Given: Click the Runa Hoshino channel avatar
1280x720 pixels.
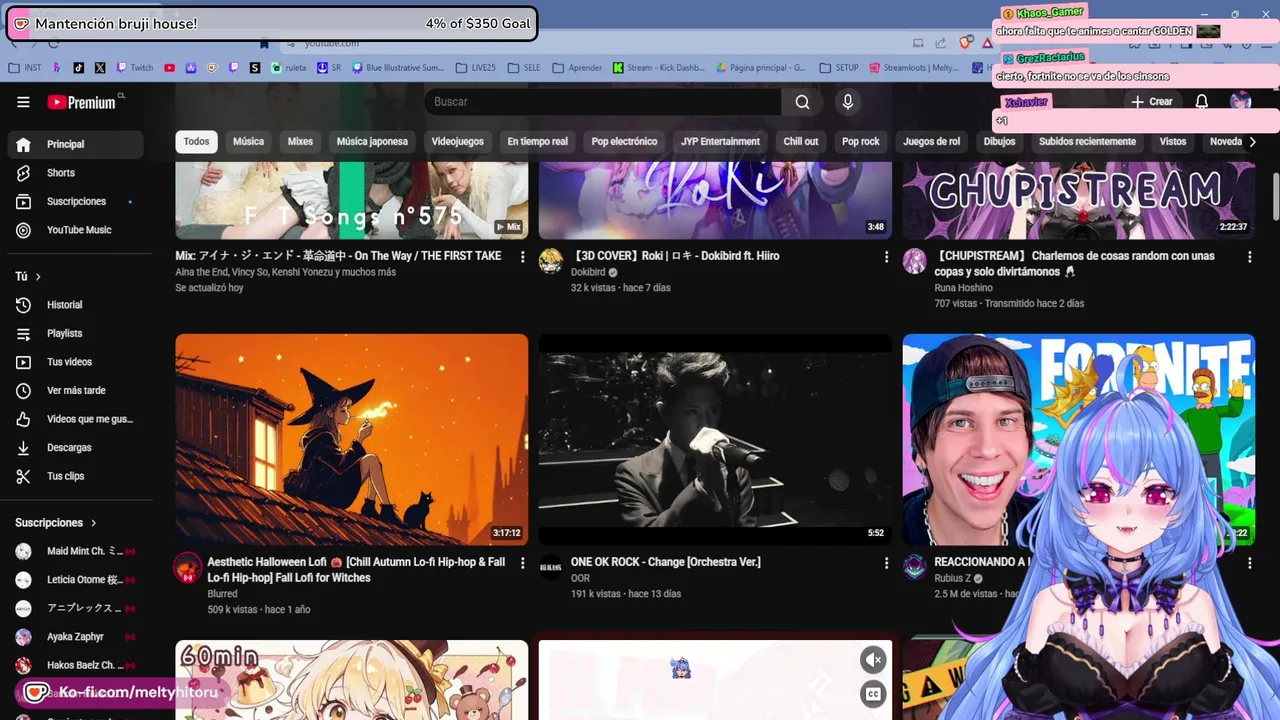Looking at the screenshot, I should 915,262.
